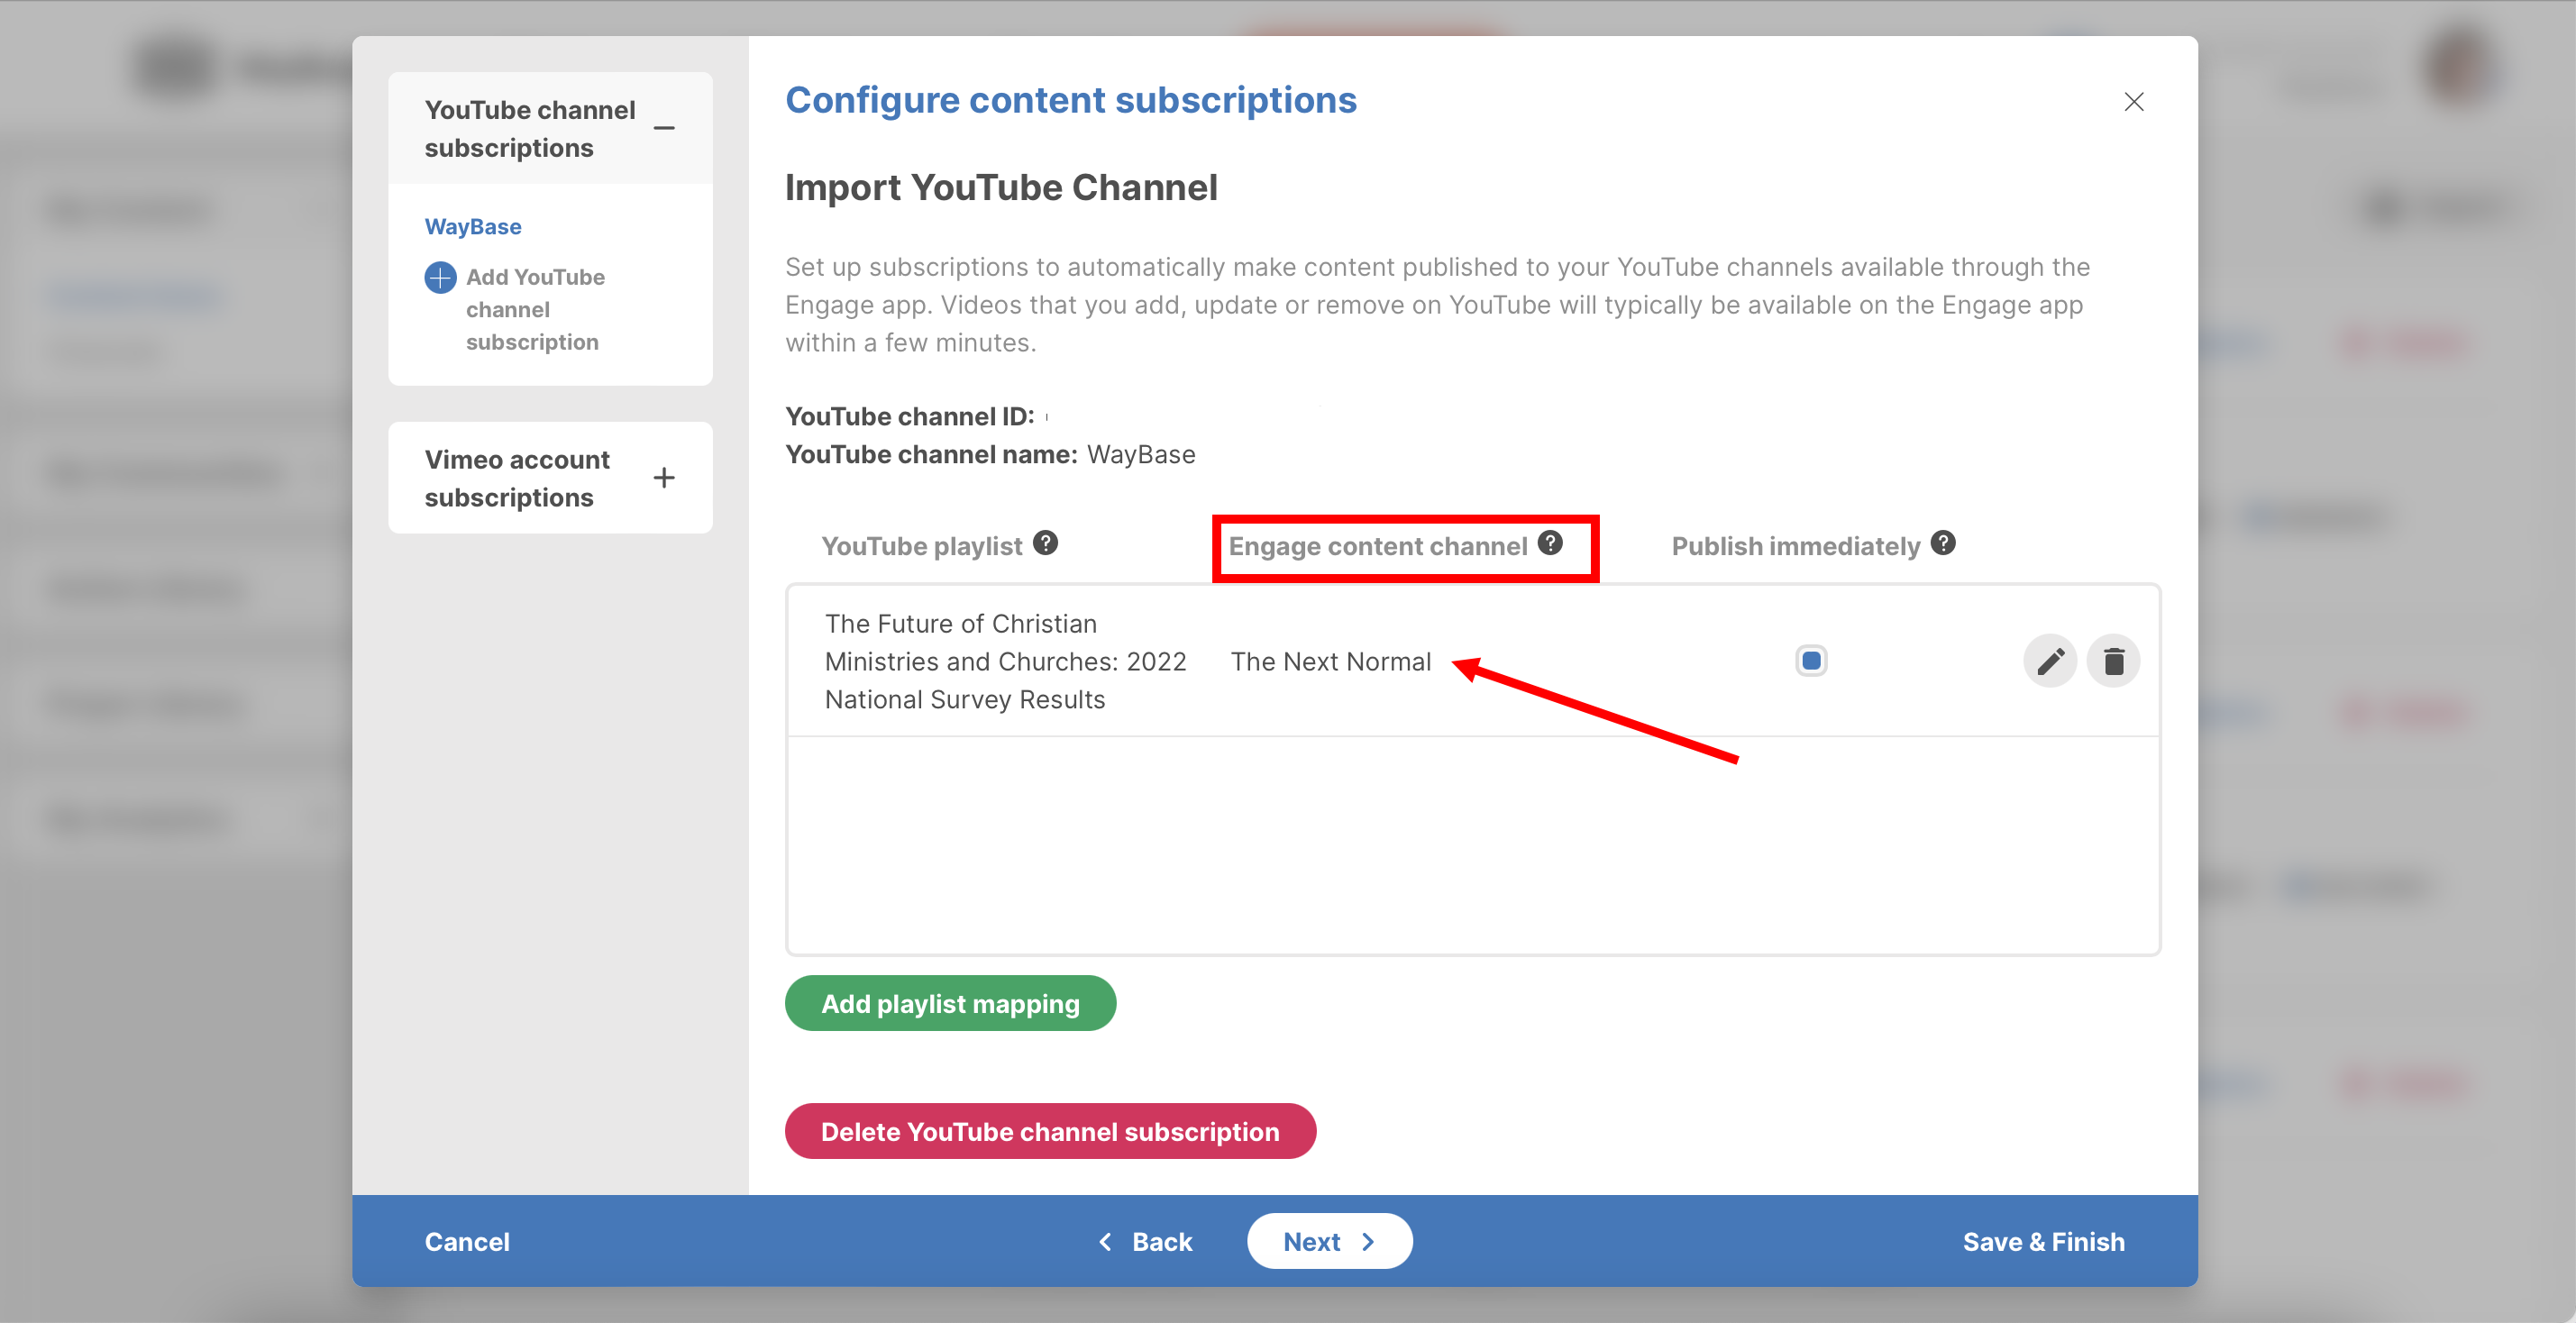Click The Next Normal content channel text
This screenshot has width=2576, height=1323.
[1330, 662]
